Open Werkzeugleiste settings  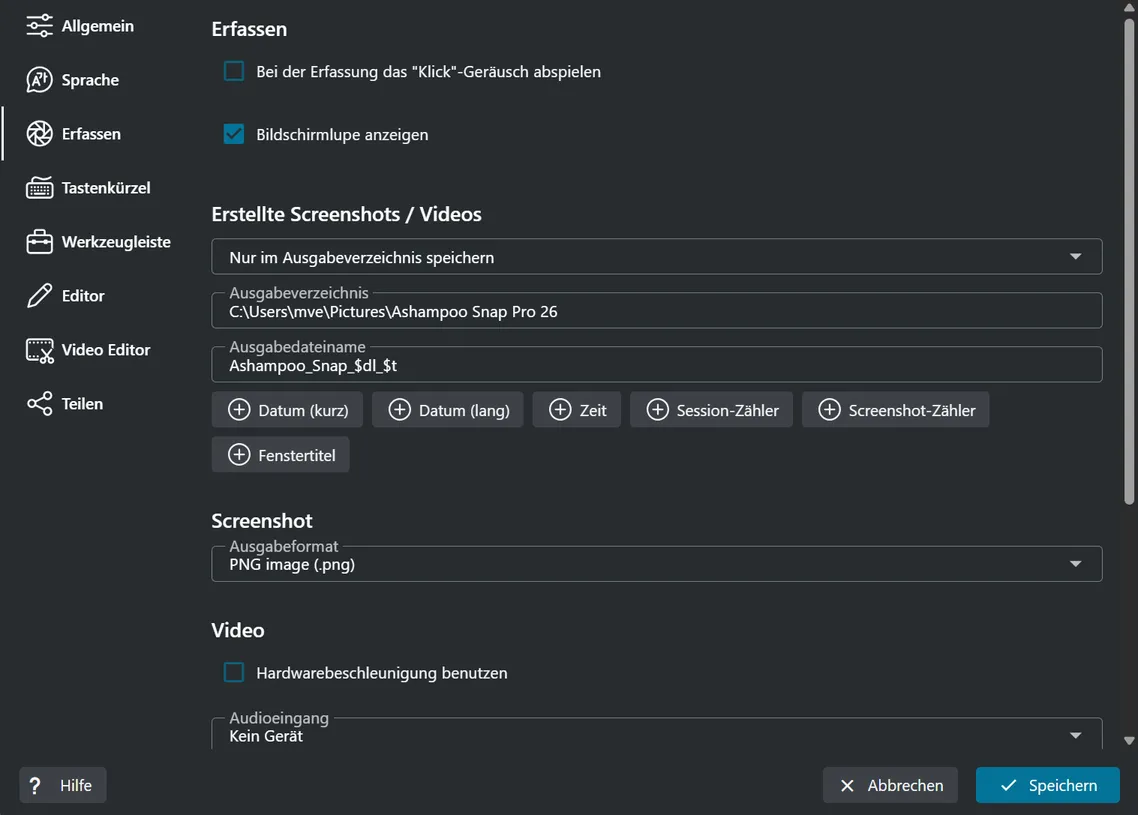click(116, 242)
